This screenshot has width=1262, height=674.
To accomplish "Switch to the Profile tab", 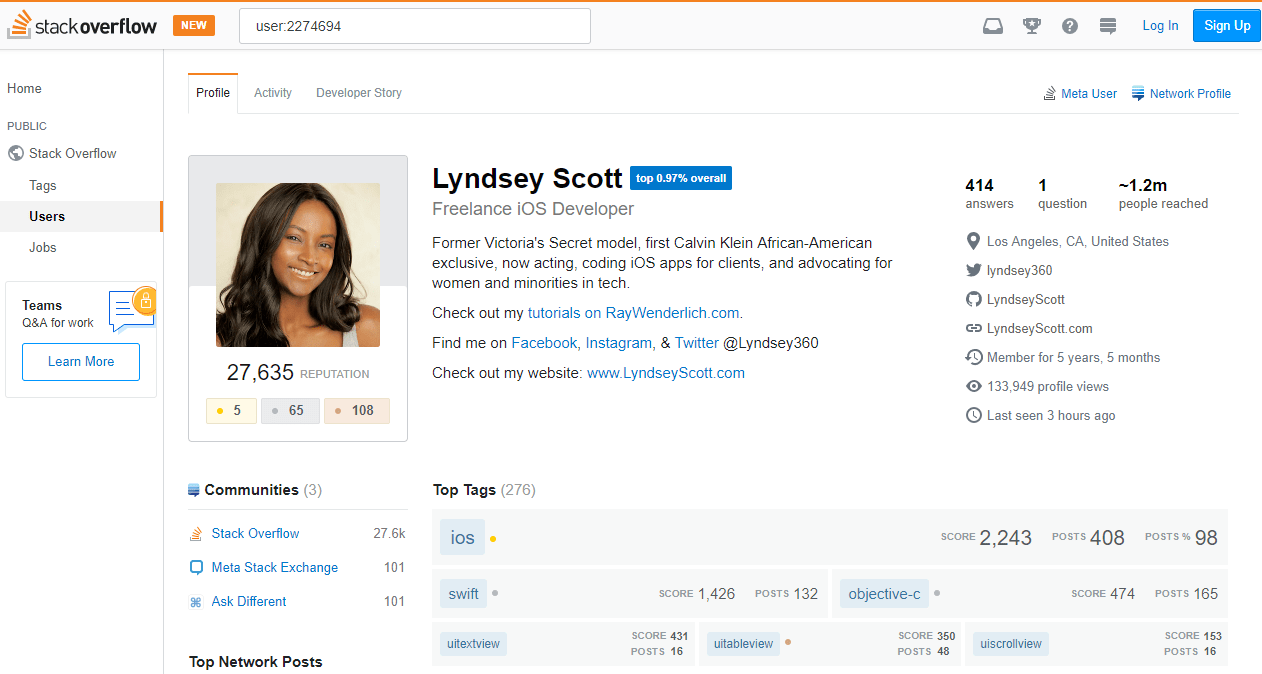I will point(213,93).
